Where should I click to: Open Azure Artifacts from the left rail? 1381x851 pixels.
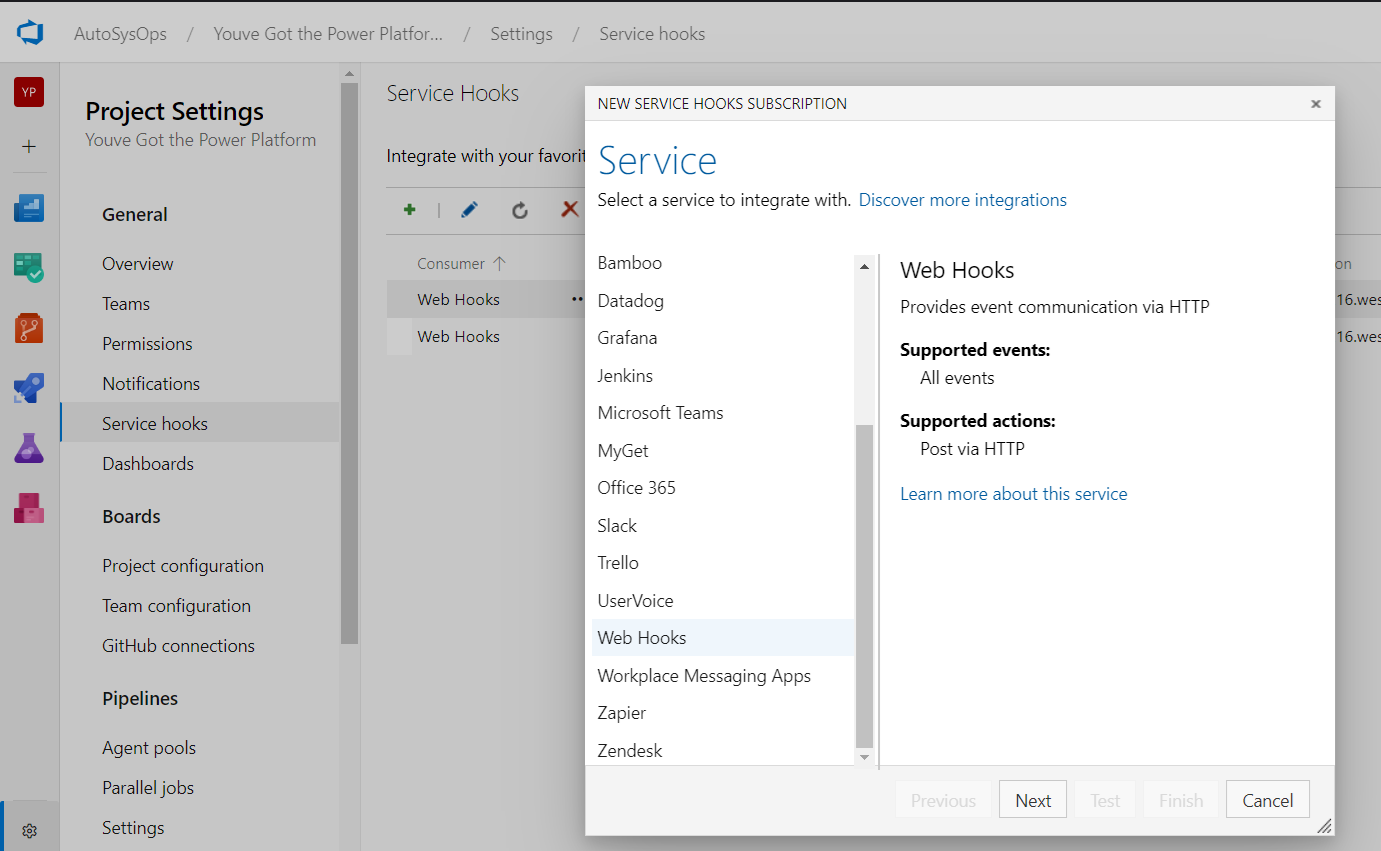click(29, 508)
